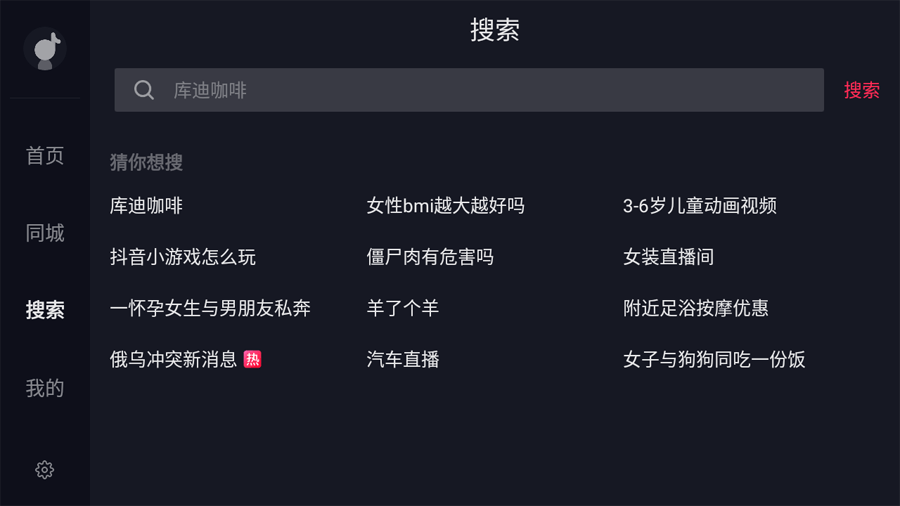The height and width of the screenshot is (506, 900).
Task: Select the 汽车直播 suggestion
Action: 402,359
